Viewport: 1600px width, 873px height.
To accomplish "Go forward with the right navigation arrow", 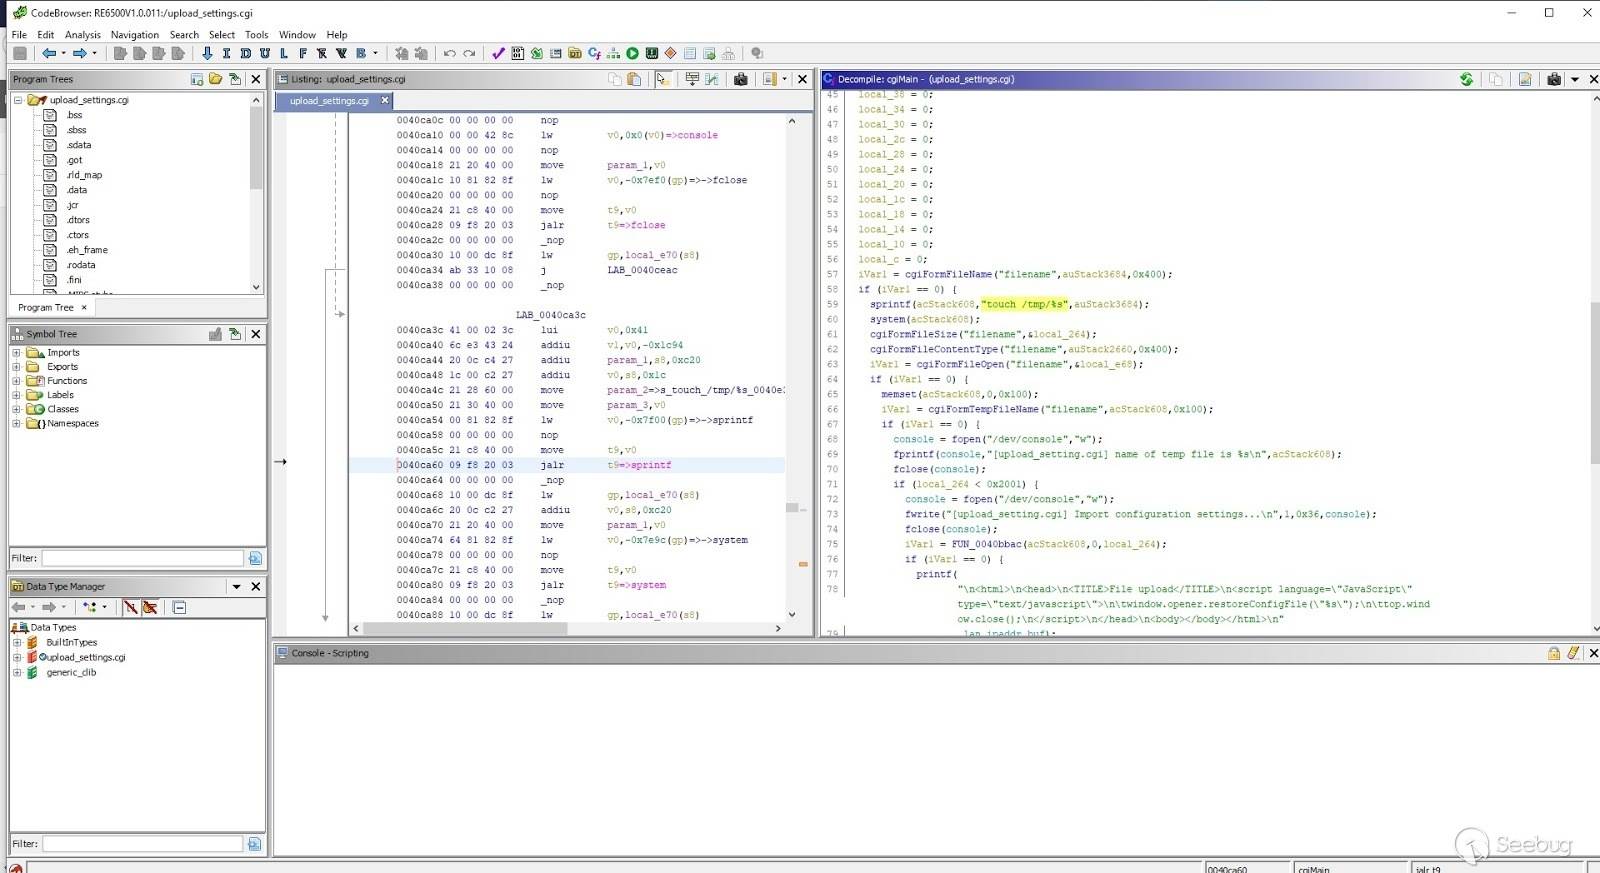I will [79, 54].
